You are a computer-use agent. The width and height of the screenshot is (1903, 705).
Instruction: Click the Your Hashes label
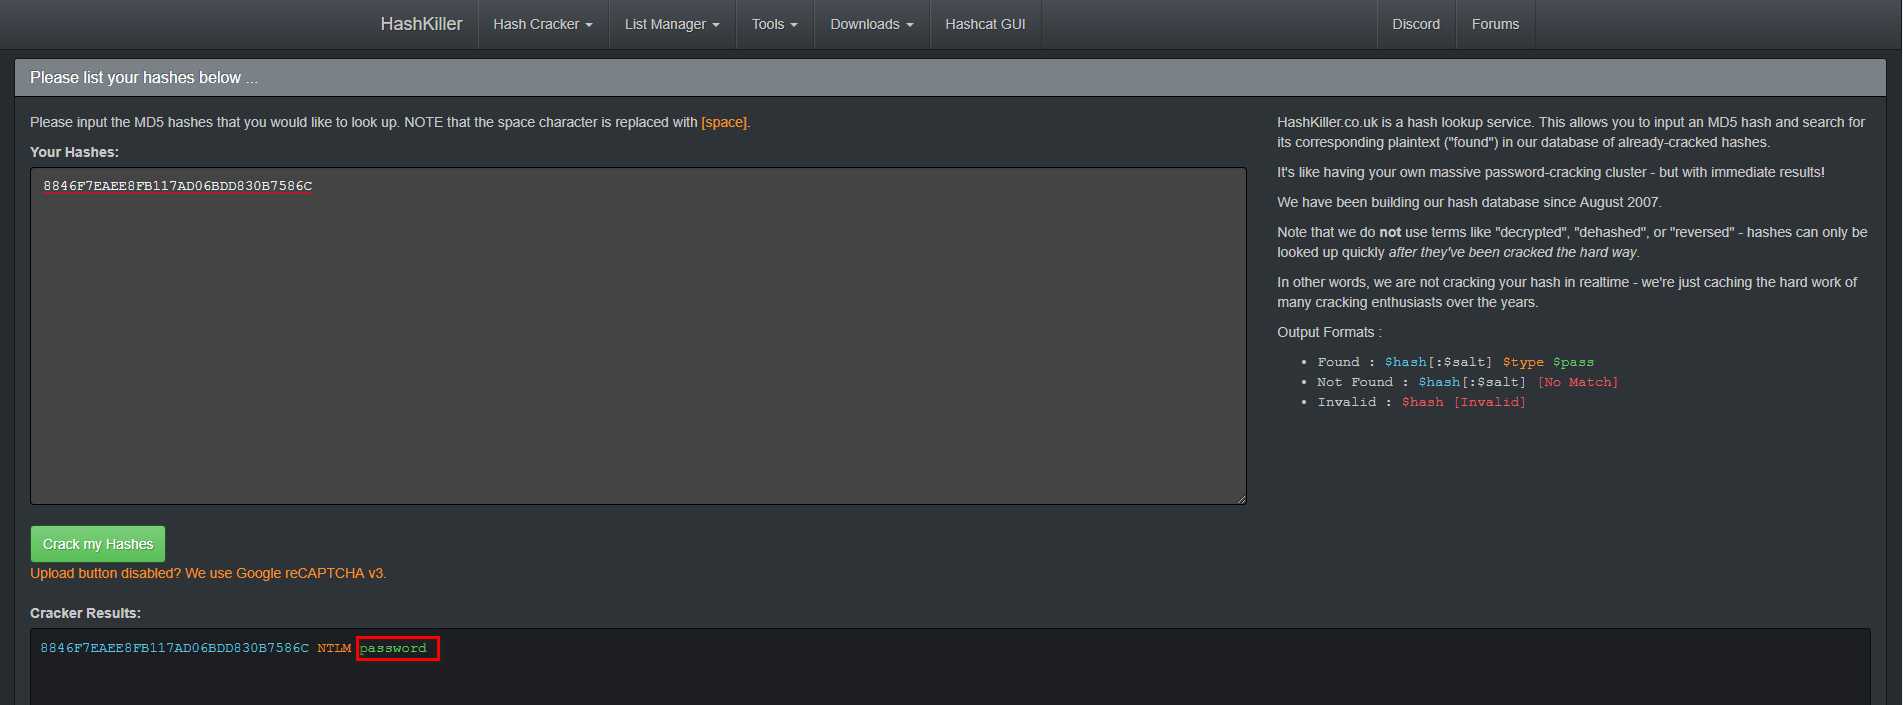click(74, 152)
